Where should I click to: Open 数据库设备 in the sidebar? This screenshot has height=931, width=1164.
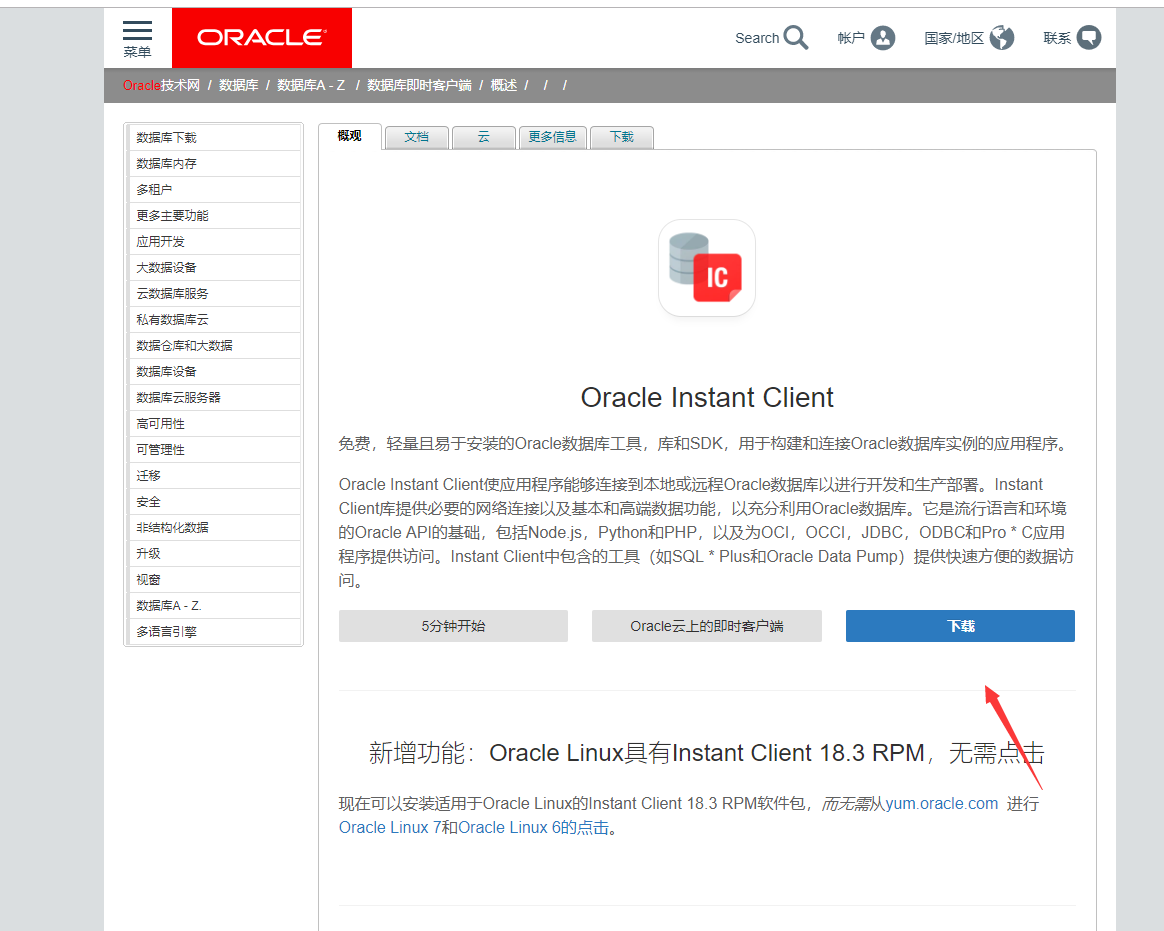point(214,372)
